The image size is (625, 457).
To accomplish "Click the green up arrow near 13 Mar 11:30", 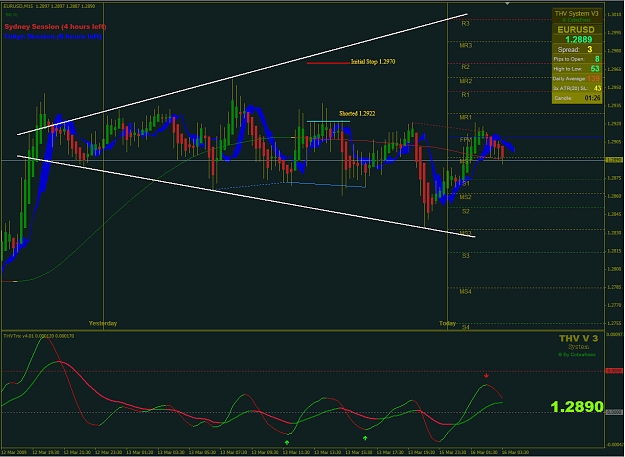I will click(x=287, y=442).
